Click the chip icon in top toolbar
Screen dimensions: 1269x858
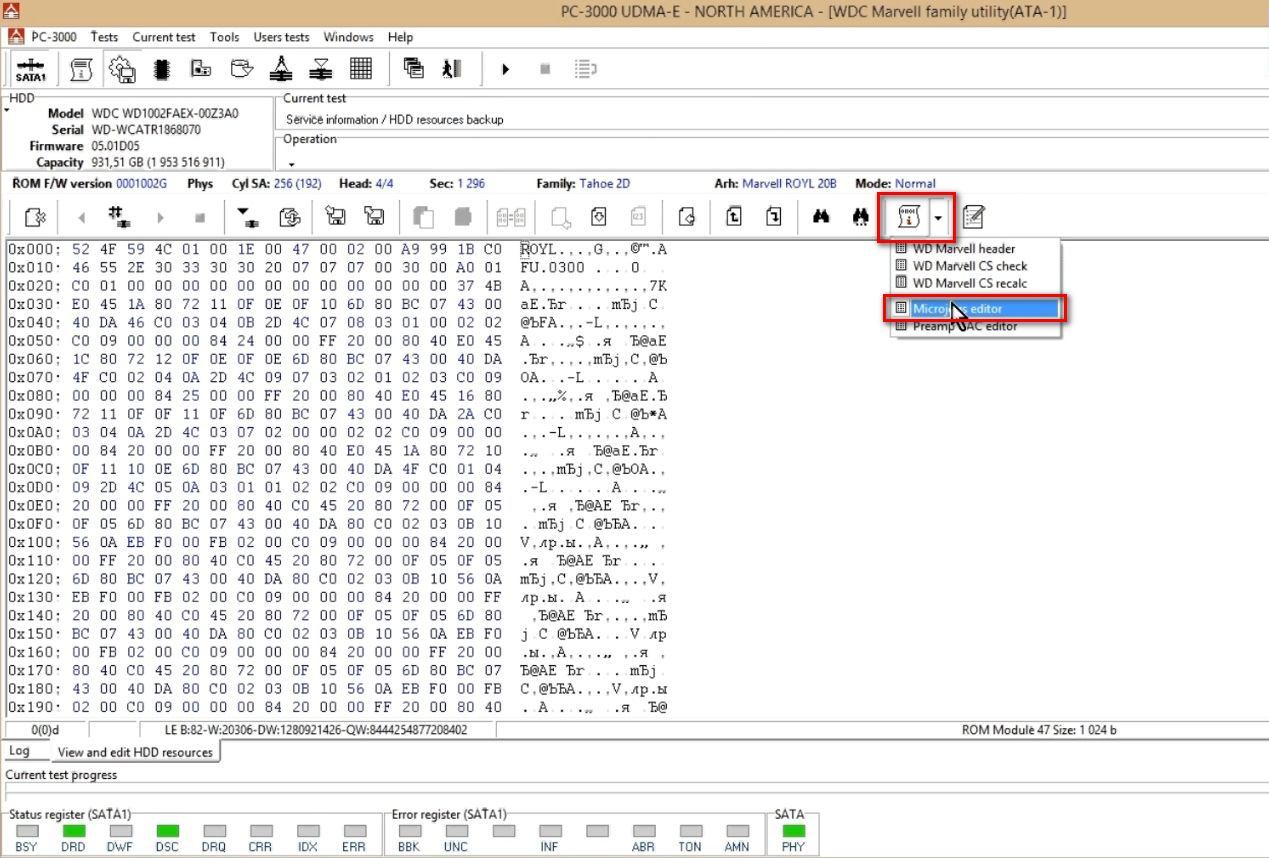pos(161,69)
